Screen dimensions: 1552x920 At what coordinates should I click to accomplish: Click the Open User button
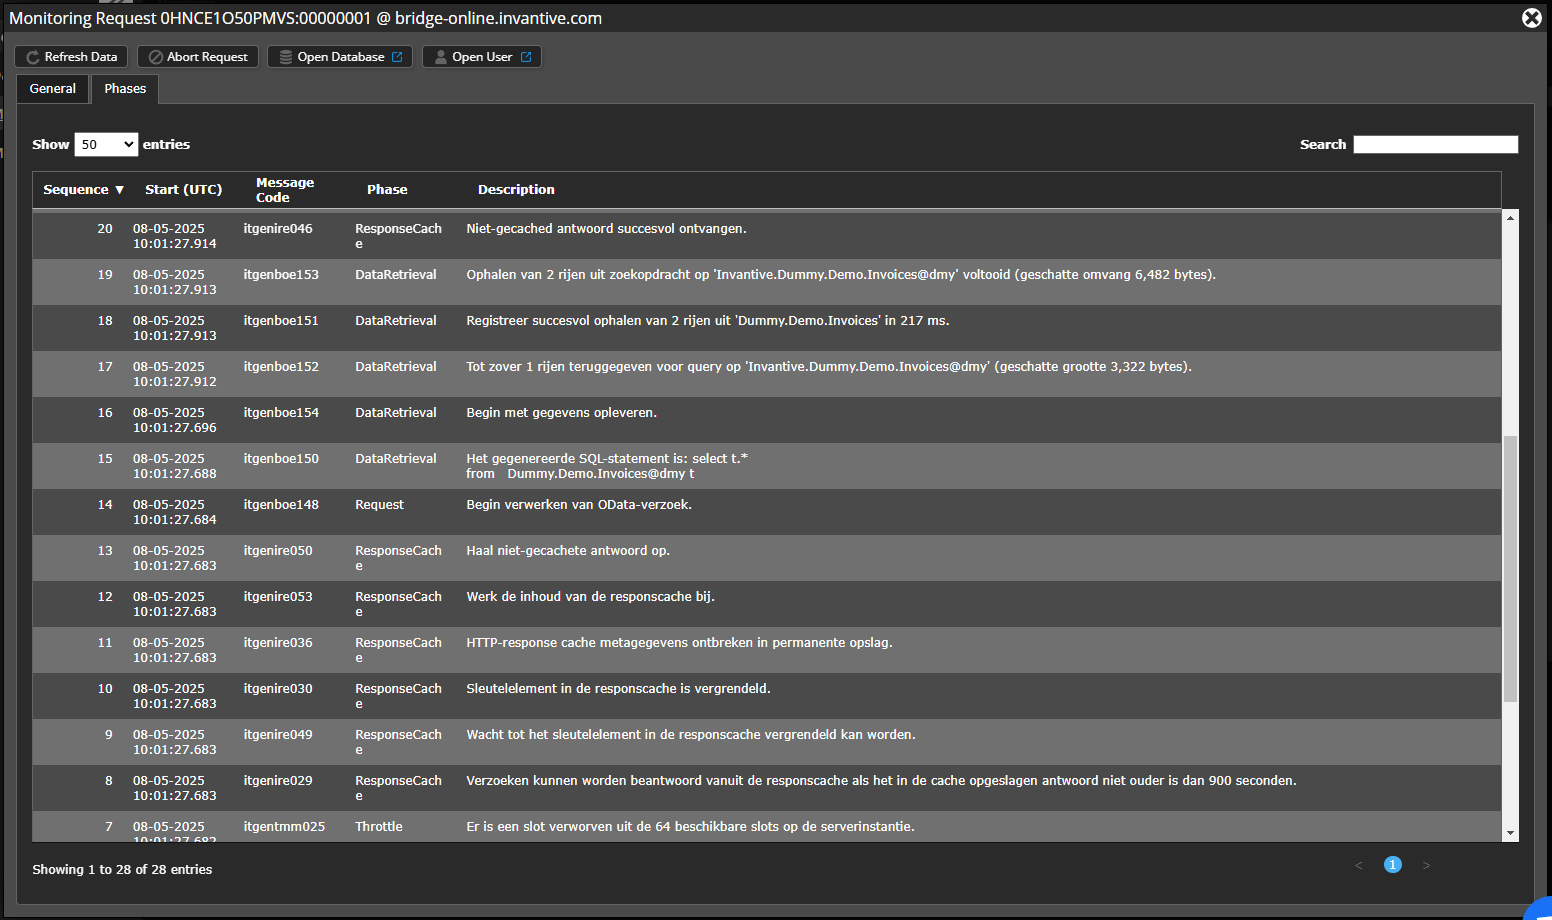pos(482,57)
